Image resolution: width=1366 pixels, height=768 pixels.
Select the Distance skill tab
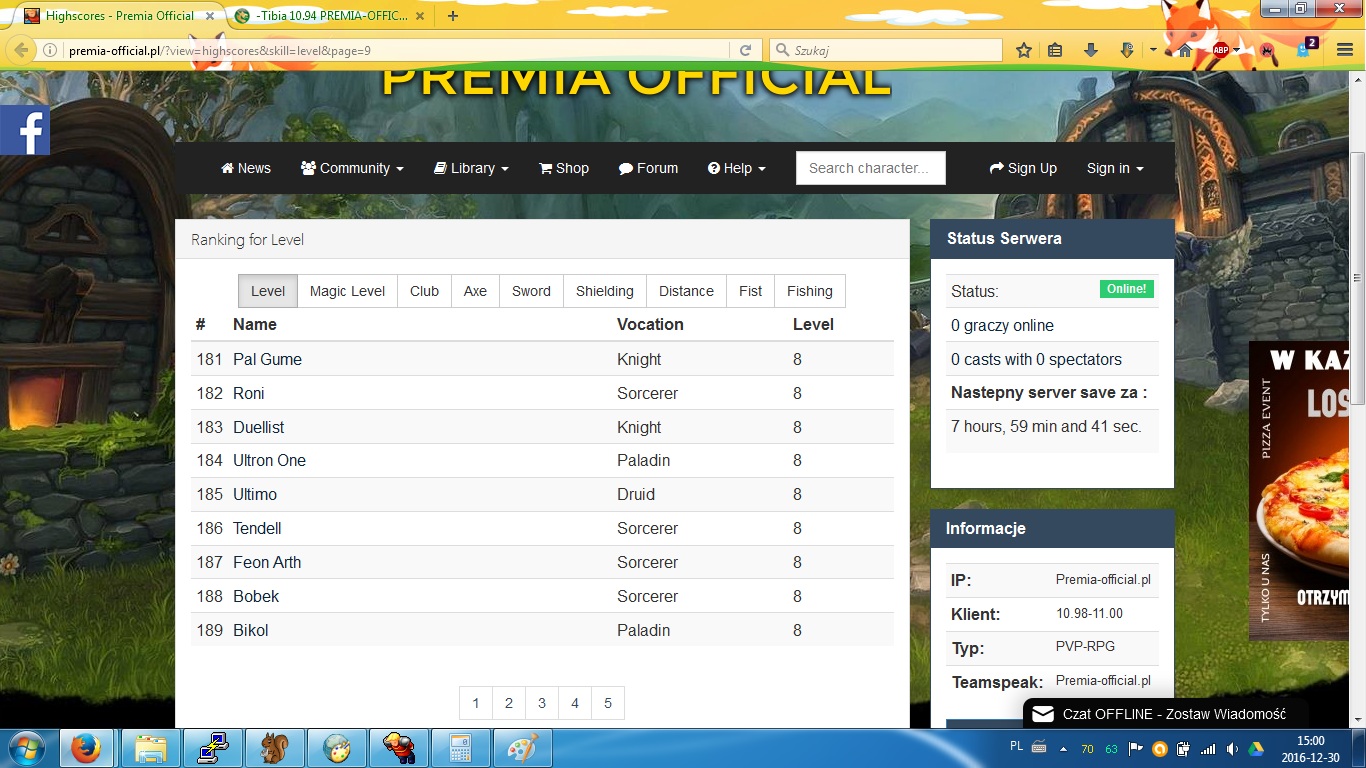[686, 291]
